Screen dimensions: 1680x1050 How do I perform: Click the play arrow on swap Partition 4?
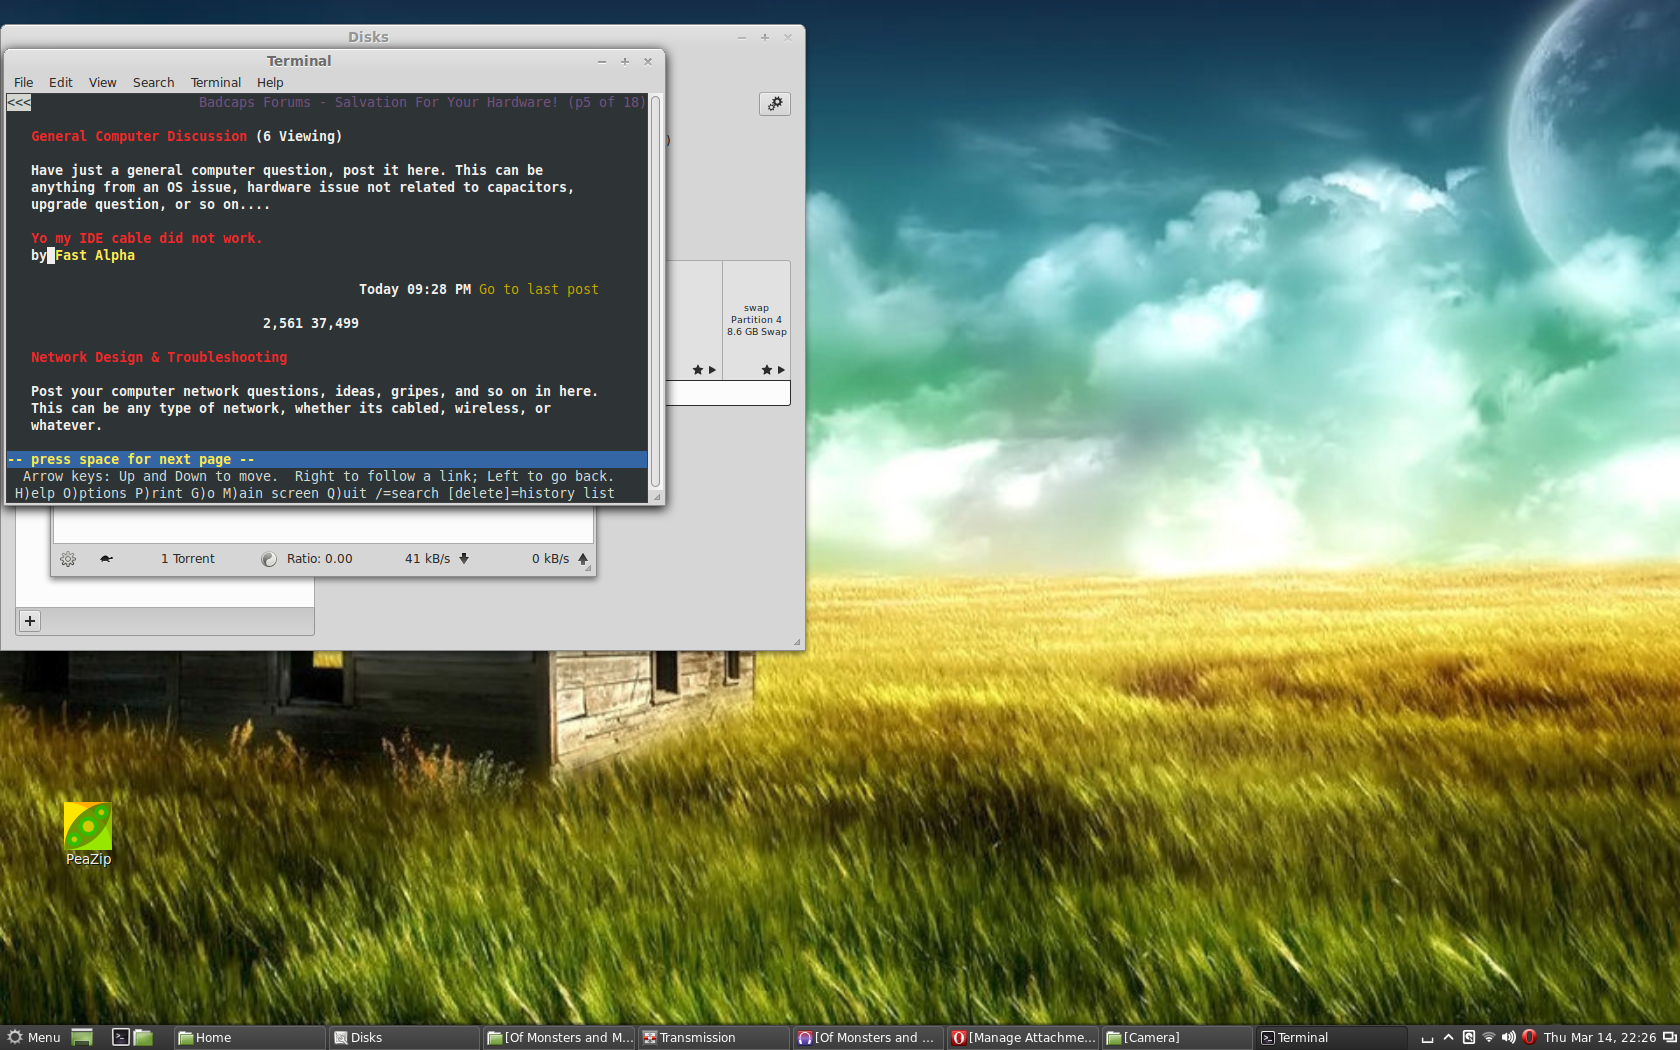coord(781,370)
